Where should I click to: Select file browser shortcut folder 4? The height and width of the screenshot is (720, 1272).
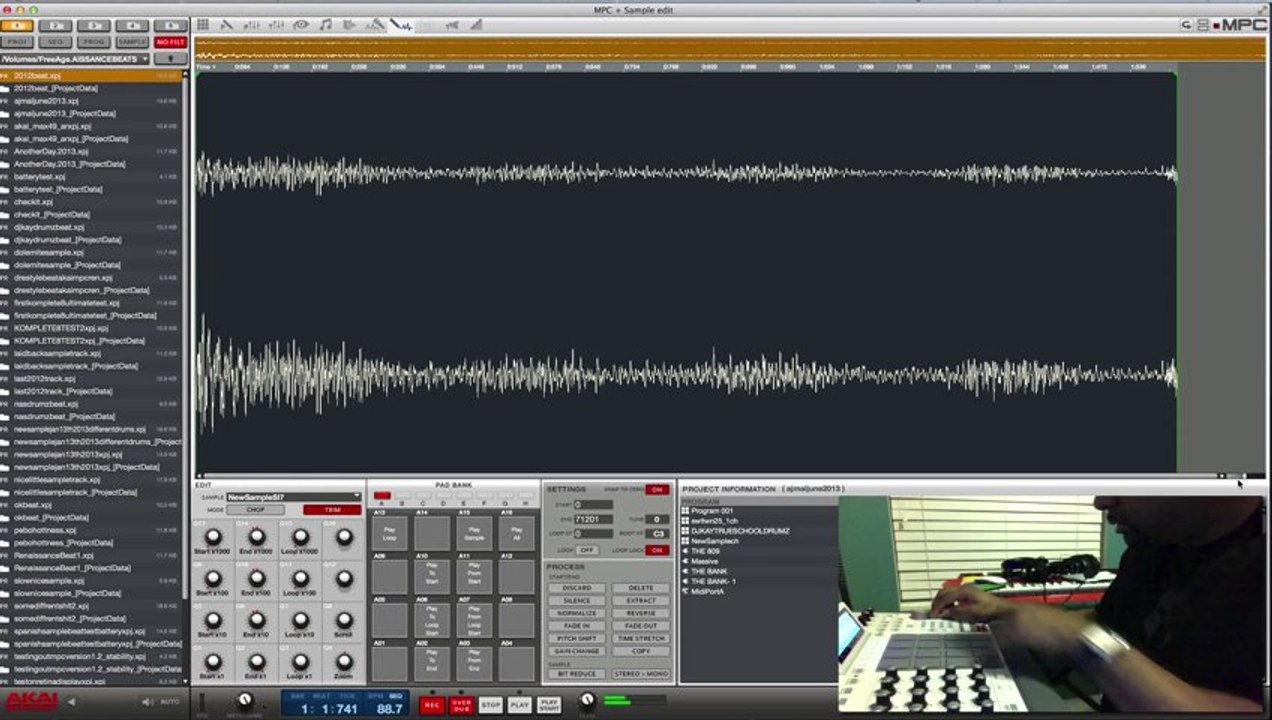(x=131, y=25)
